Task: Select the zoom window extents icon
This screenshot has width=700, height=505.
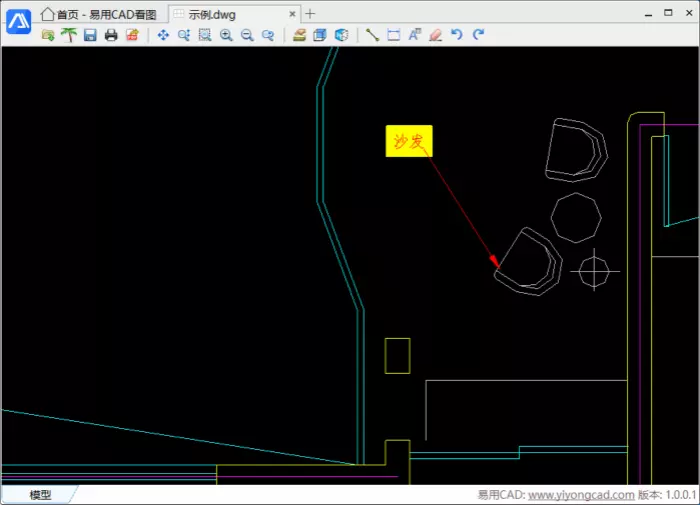Action: [205, 35]
